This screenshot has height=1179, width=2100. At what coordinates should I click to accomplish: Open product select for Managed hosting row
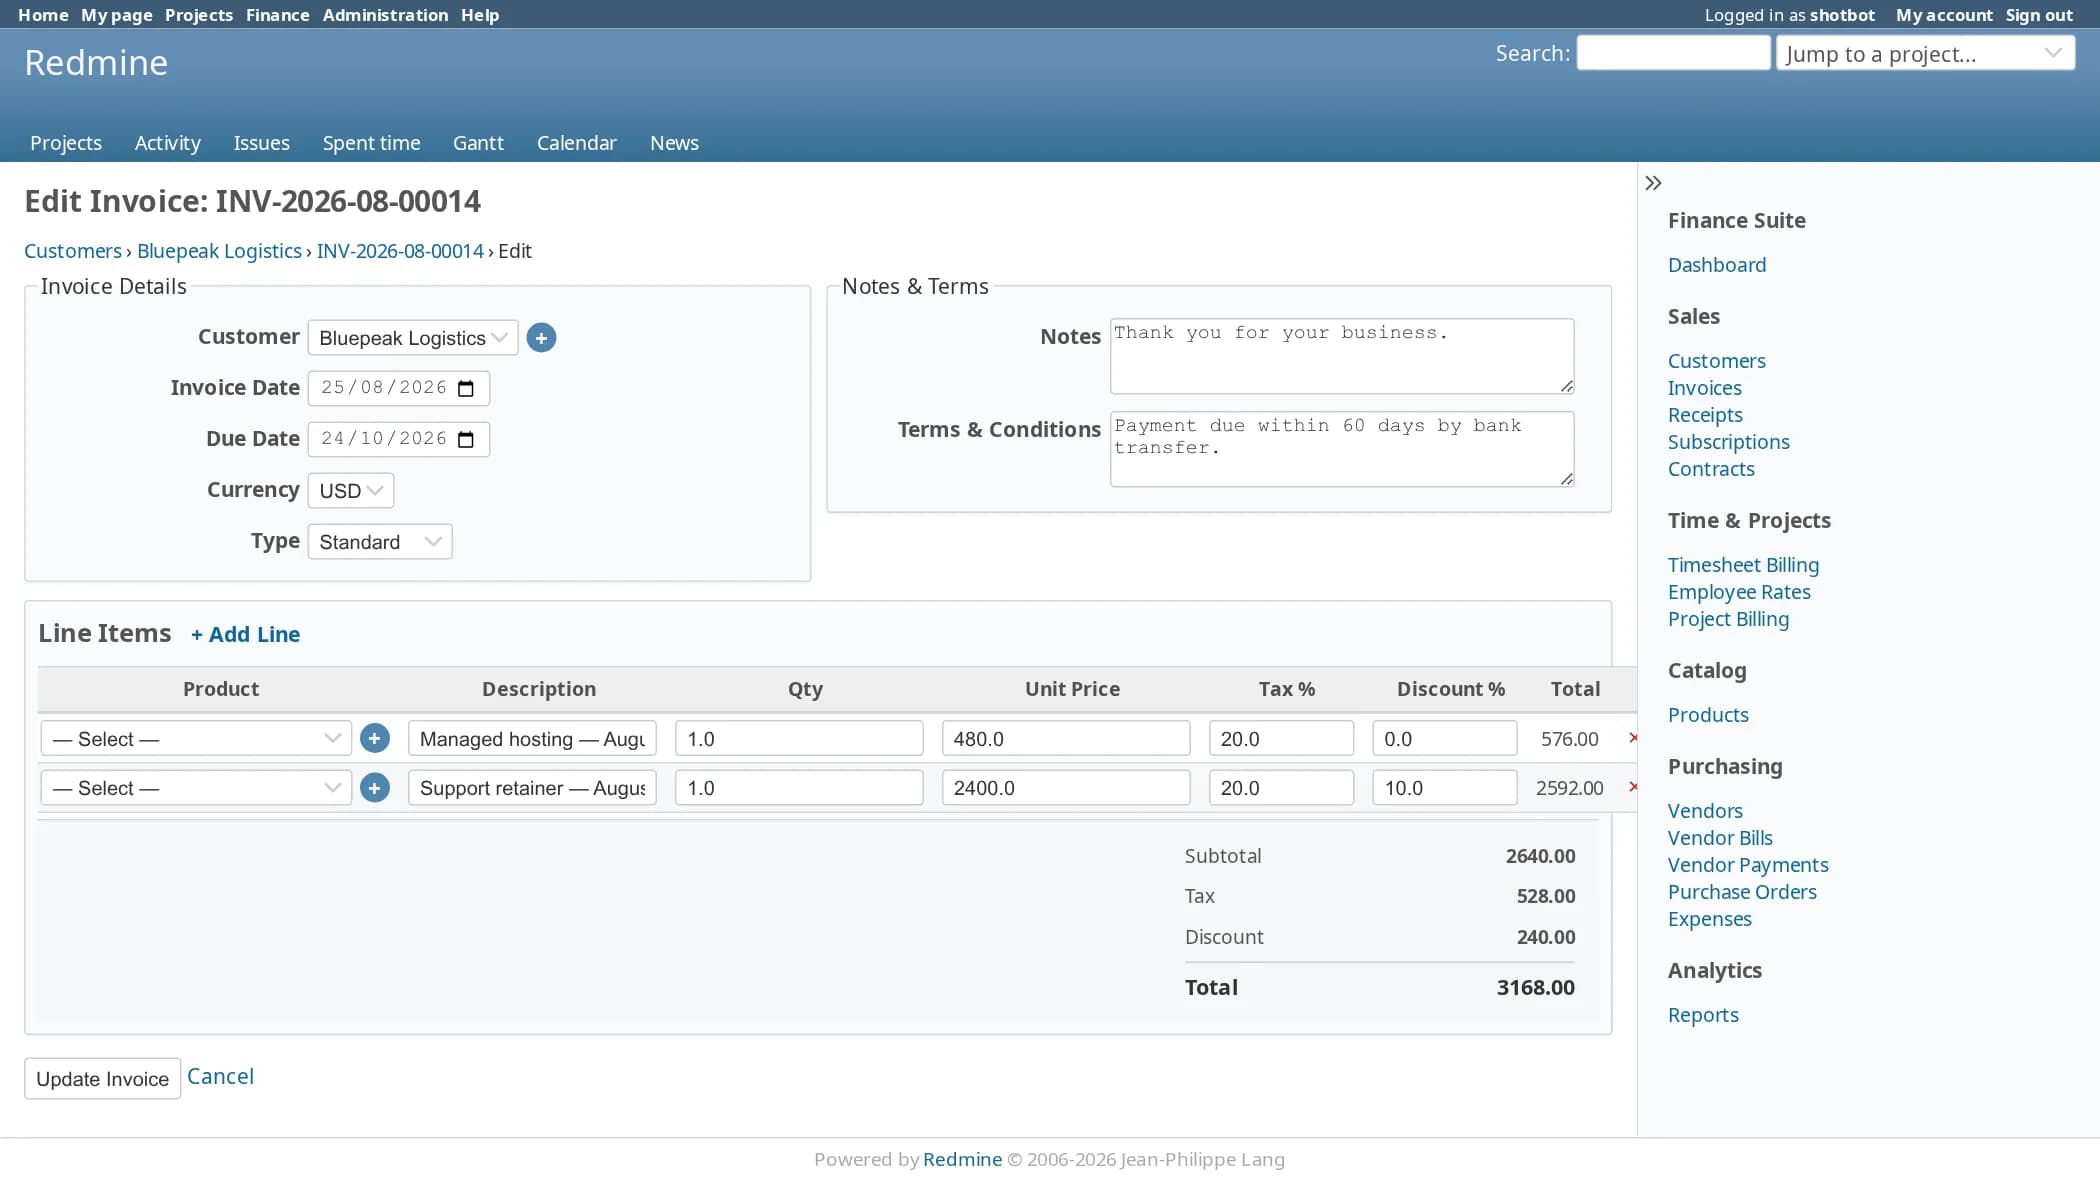(x=196, y=739)
